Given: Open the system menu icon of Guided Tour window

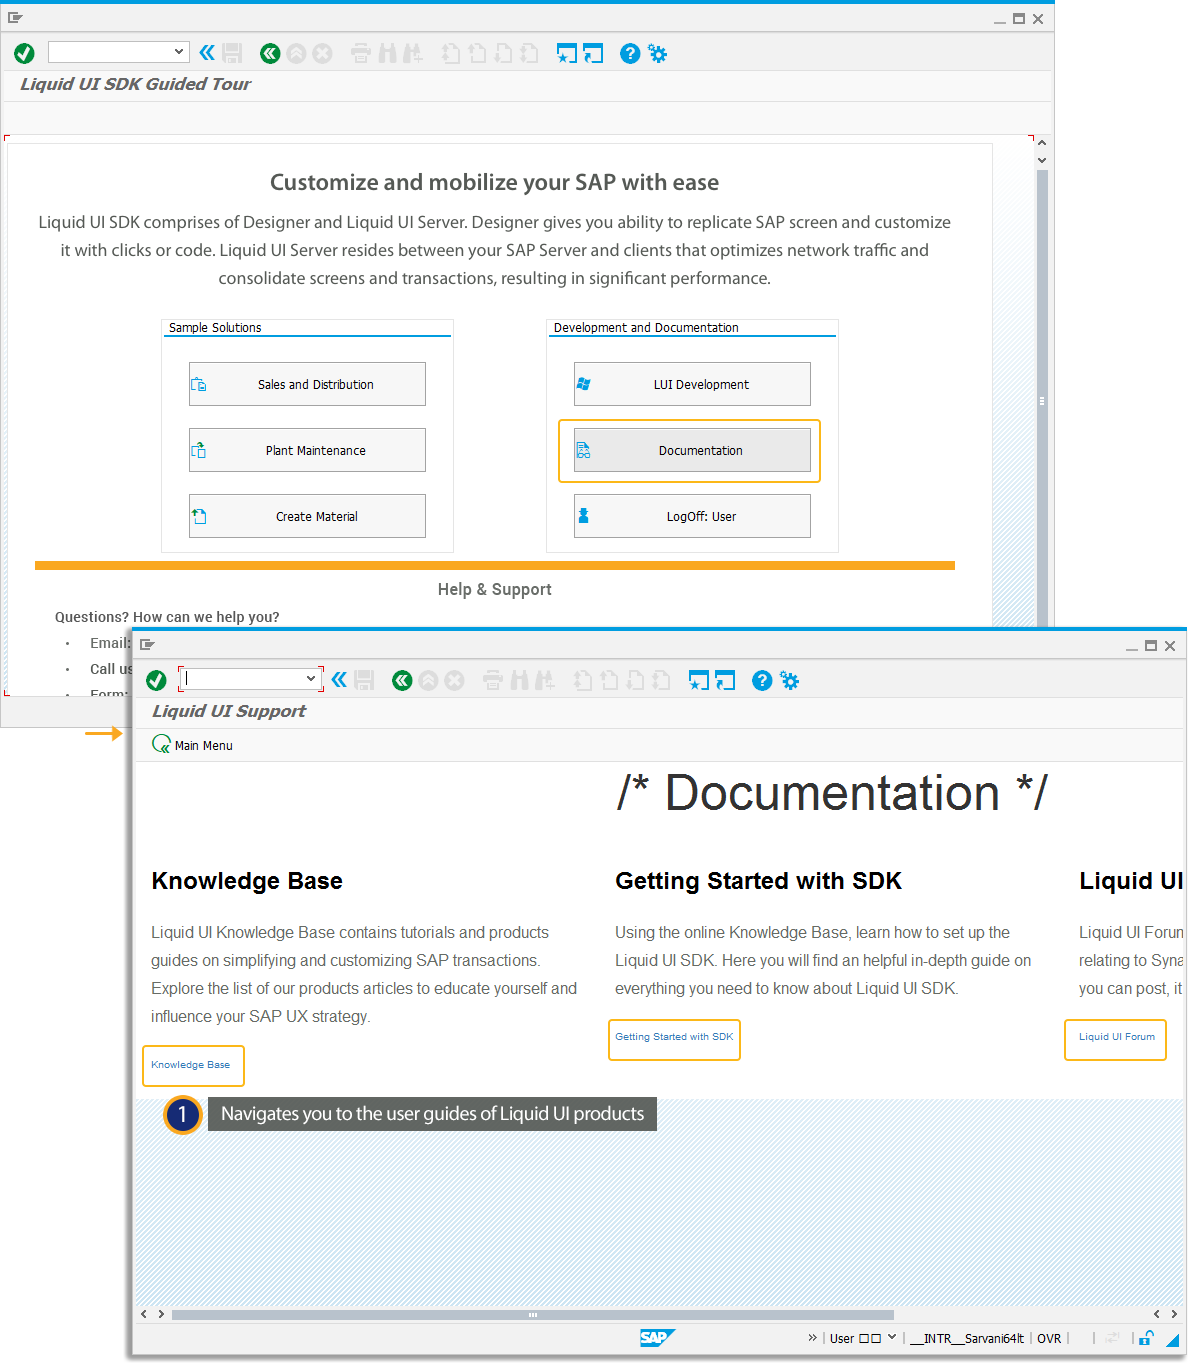Looking at the screenshot, I should tap(15, 18).
